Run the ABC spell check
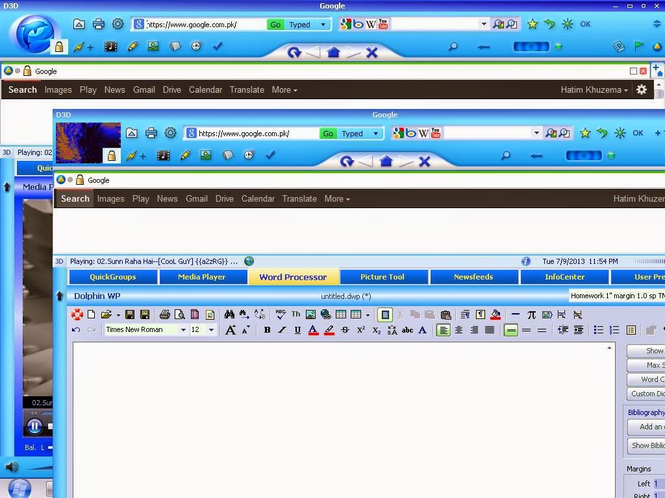Image resolution: width=665 pixels, height=498 pixels. point(280,314)
